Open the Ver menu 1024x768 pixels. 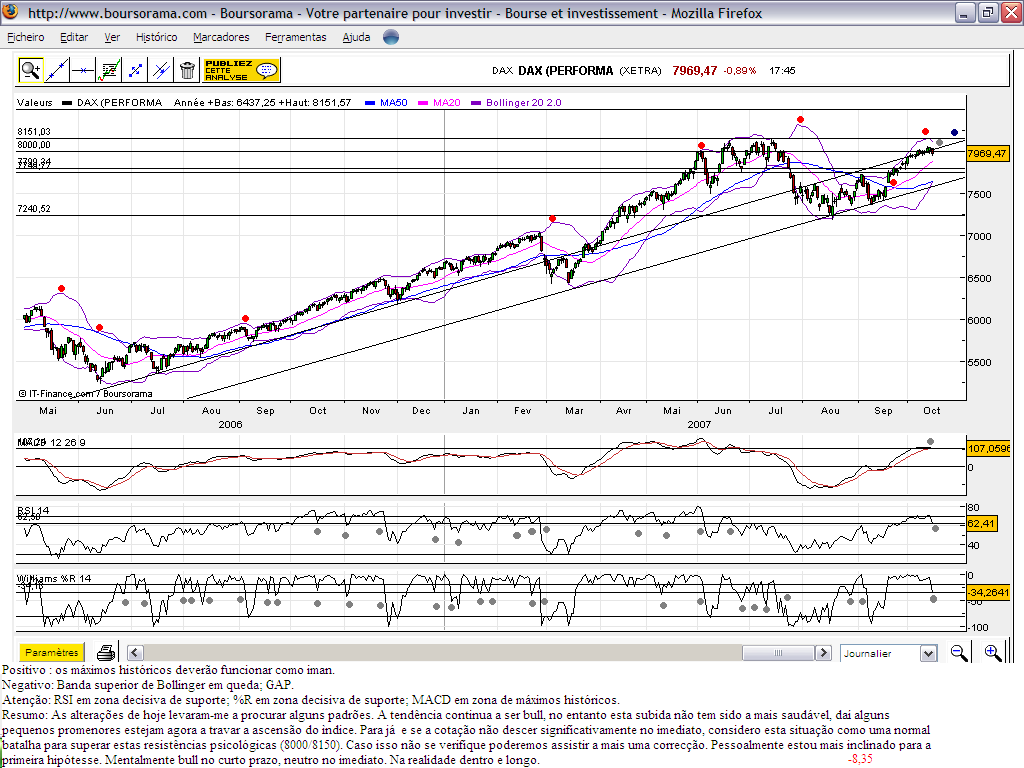112,37
